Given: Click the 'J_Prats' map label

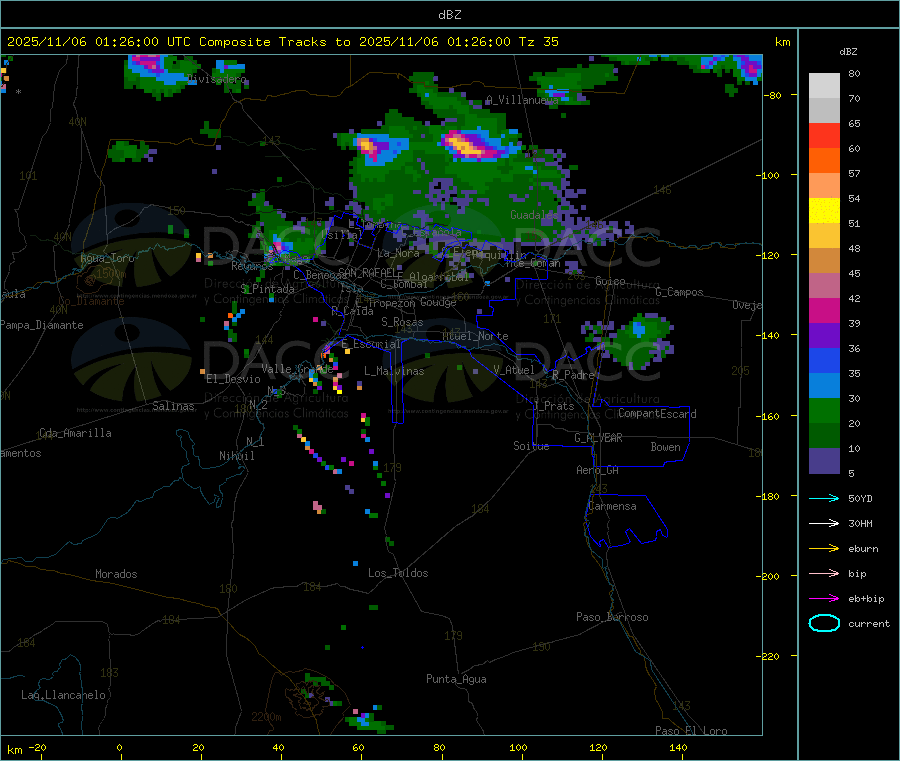Looking at the screenshot, I should click(x=553, y=405).
